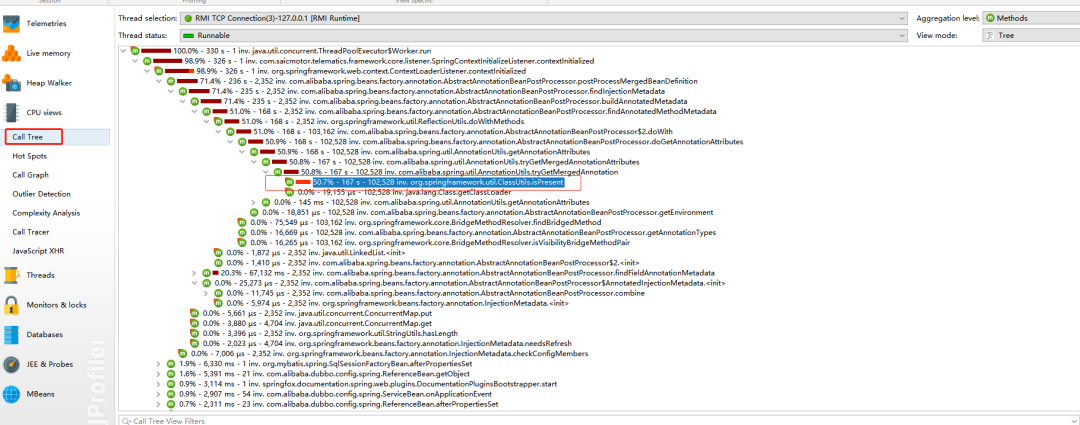
Task: Open the Databases section icon
Action: pyautogui.click(x=12, y=334)
